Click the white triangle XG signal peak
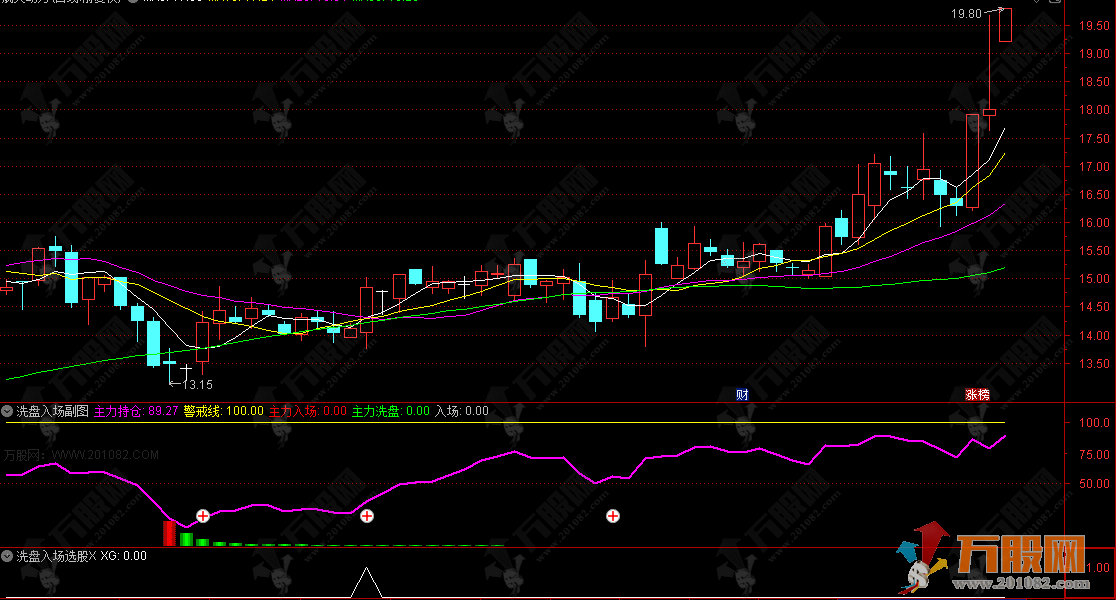The height and width of the screenshot is (600, 1116). (367, 581)
